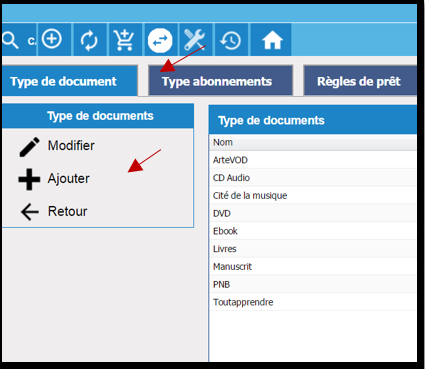This screenshot has height=369, width=425.
Task: Click the Retour action label
Action: point(68,211)
